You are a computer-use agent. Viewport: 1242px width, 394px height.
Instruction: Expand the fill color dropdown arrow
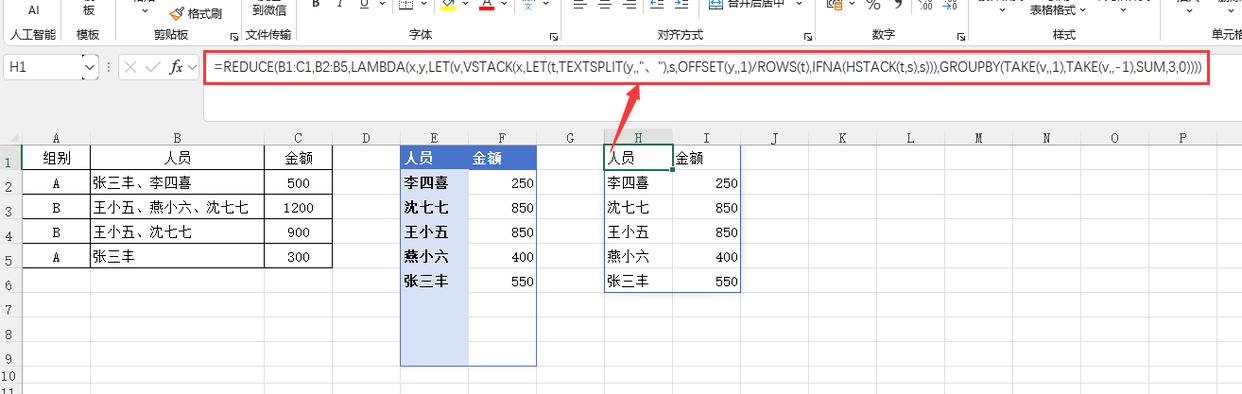pos(465,4)
